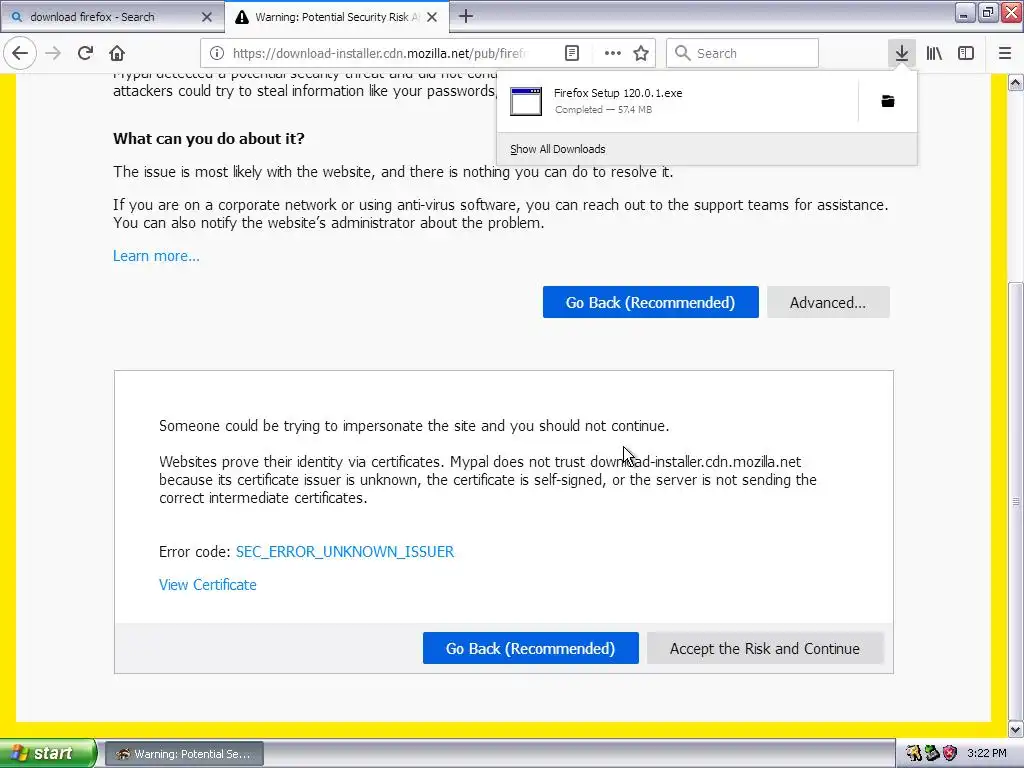Open the library icon

tap(934, 54)
